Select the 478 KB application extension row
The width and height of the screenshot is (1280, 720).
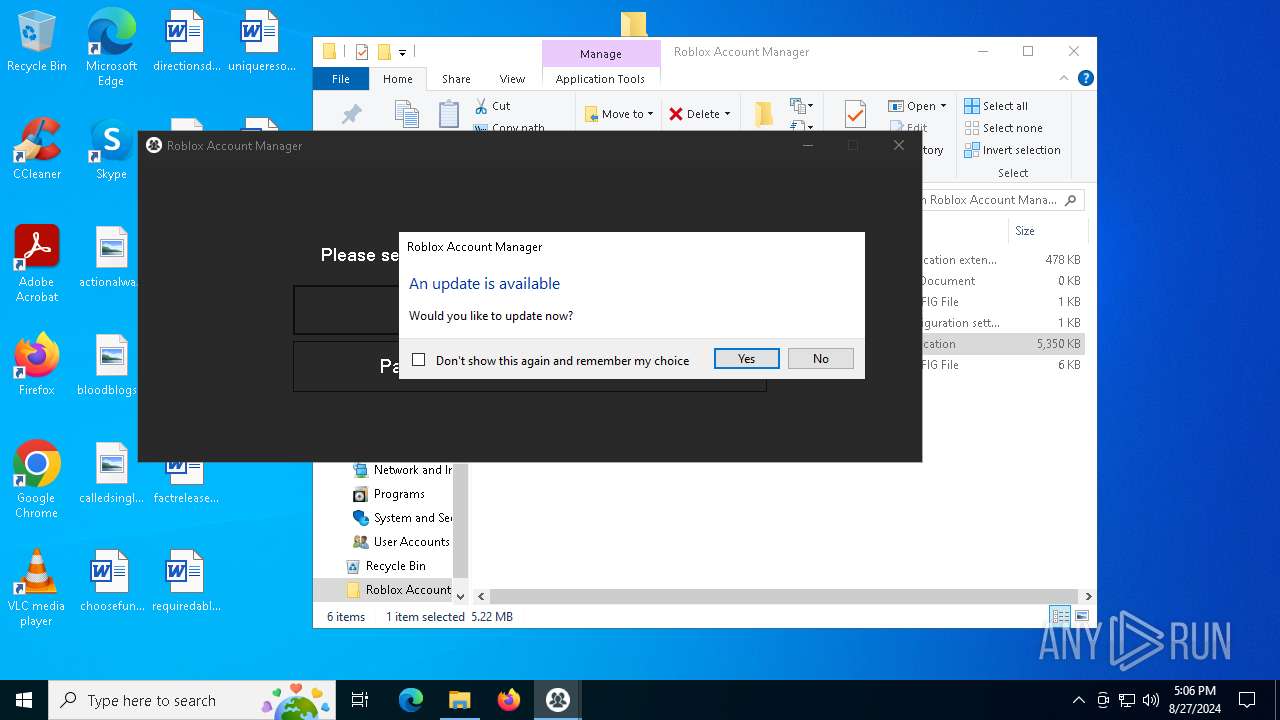pyautogui.click(x=1001, y=260)
